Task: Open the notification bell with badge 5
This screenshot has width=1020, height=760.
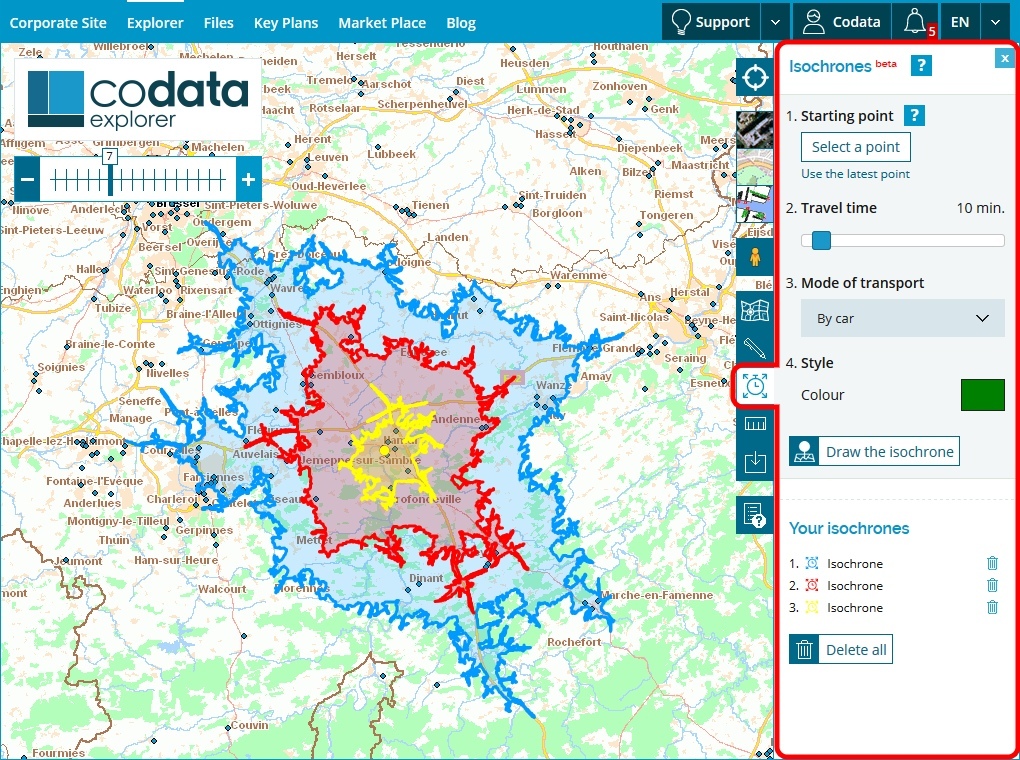Action: coord(913,21)
